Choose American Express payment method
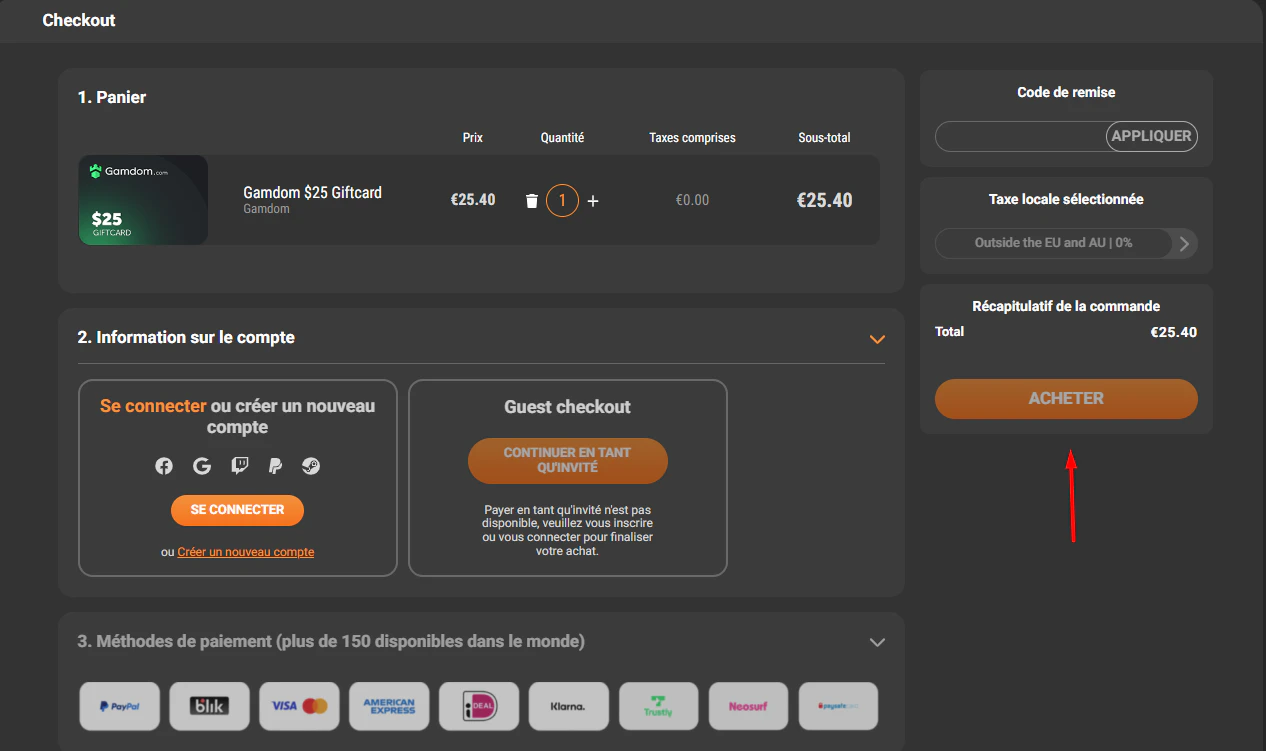The width and height of the screenshot is (1266, 751). (389, 706)
